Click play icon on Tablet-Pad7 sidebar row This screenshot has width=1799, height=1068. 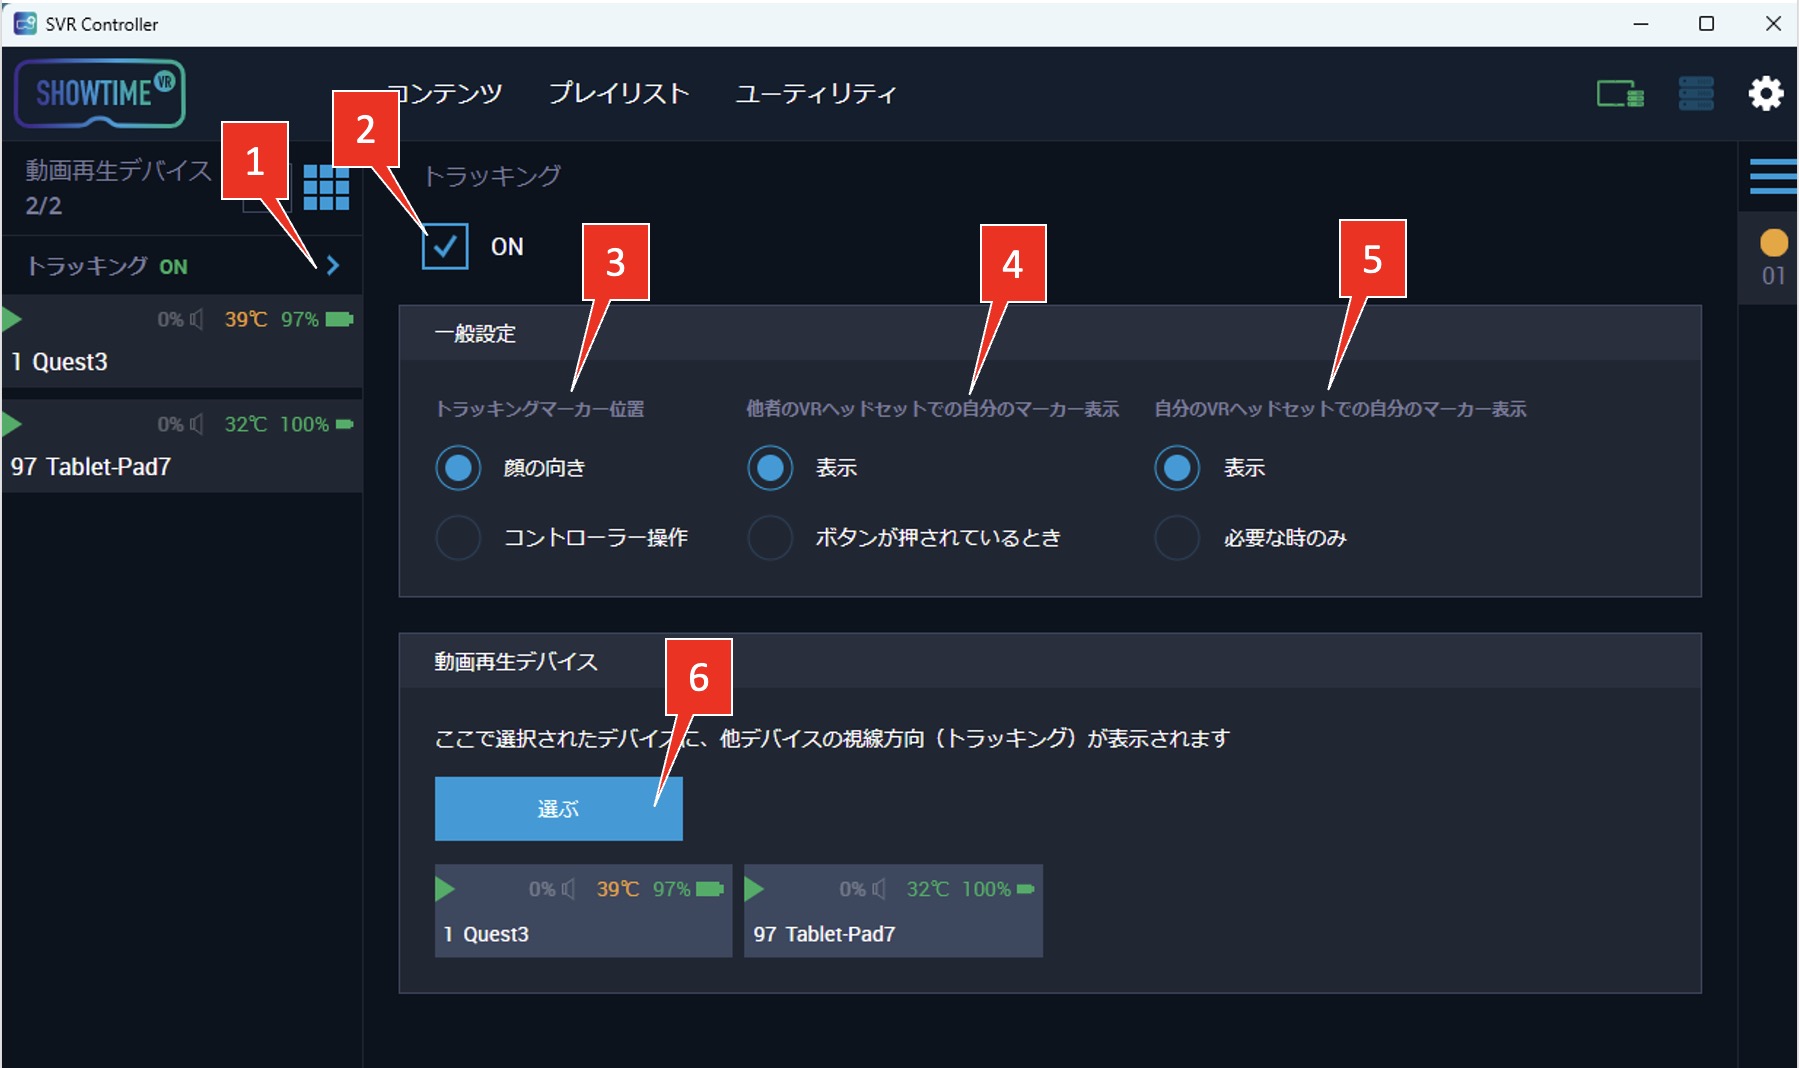pyautogui.click(x=12, y=424)
